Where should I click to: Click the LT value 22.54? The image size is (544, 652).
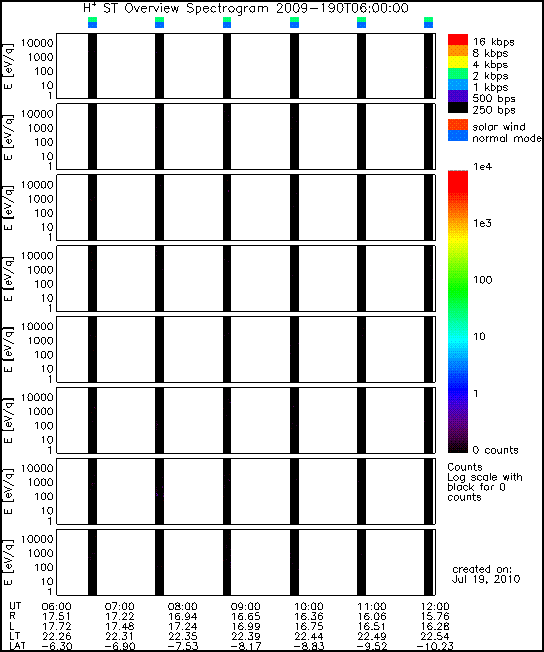(x=435, y=637)
